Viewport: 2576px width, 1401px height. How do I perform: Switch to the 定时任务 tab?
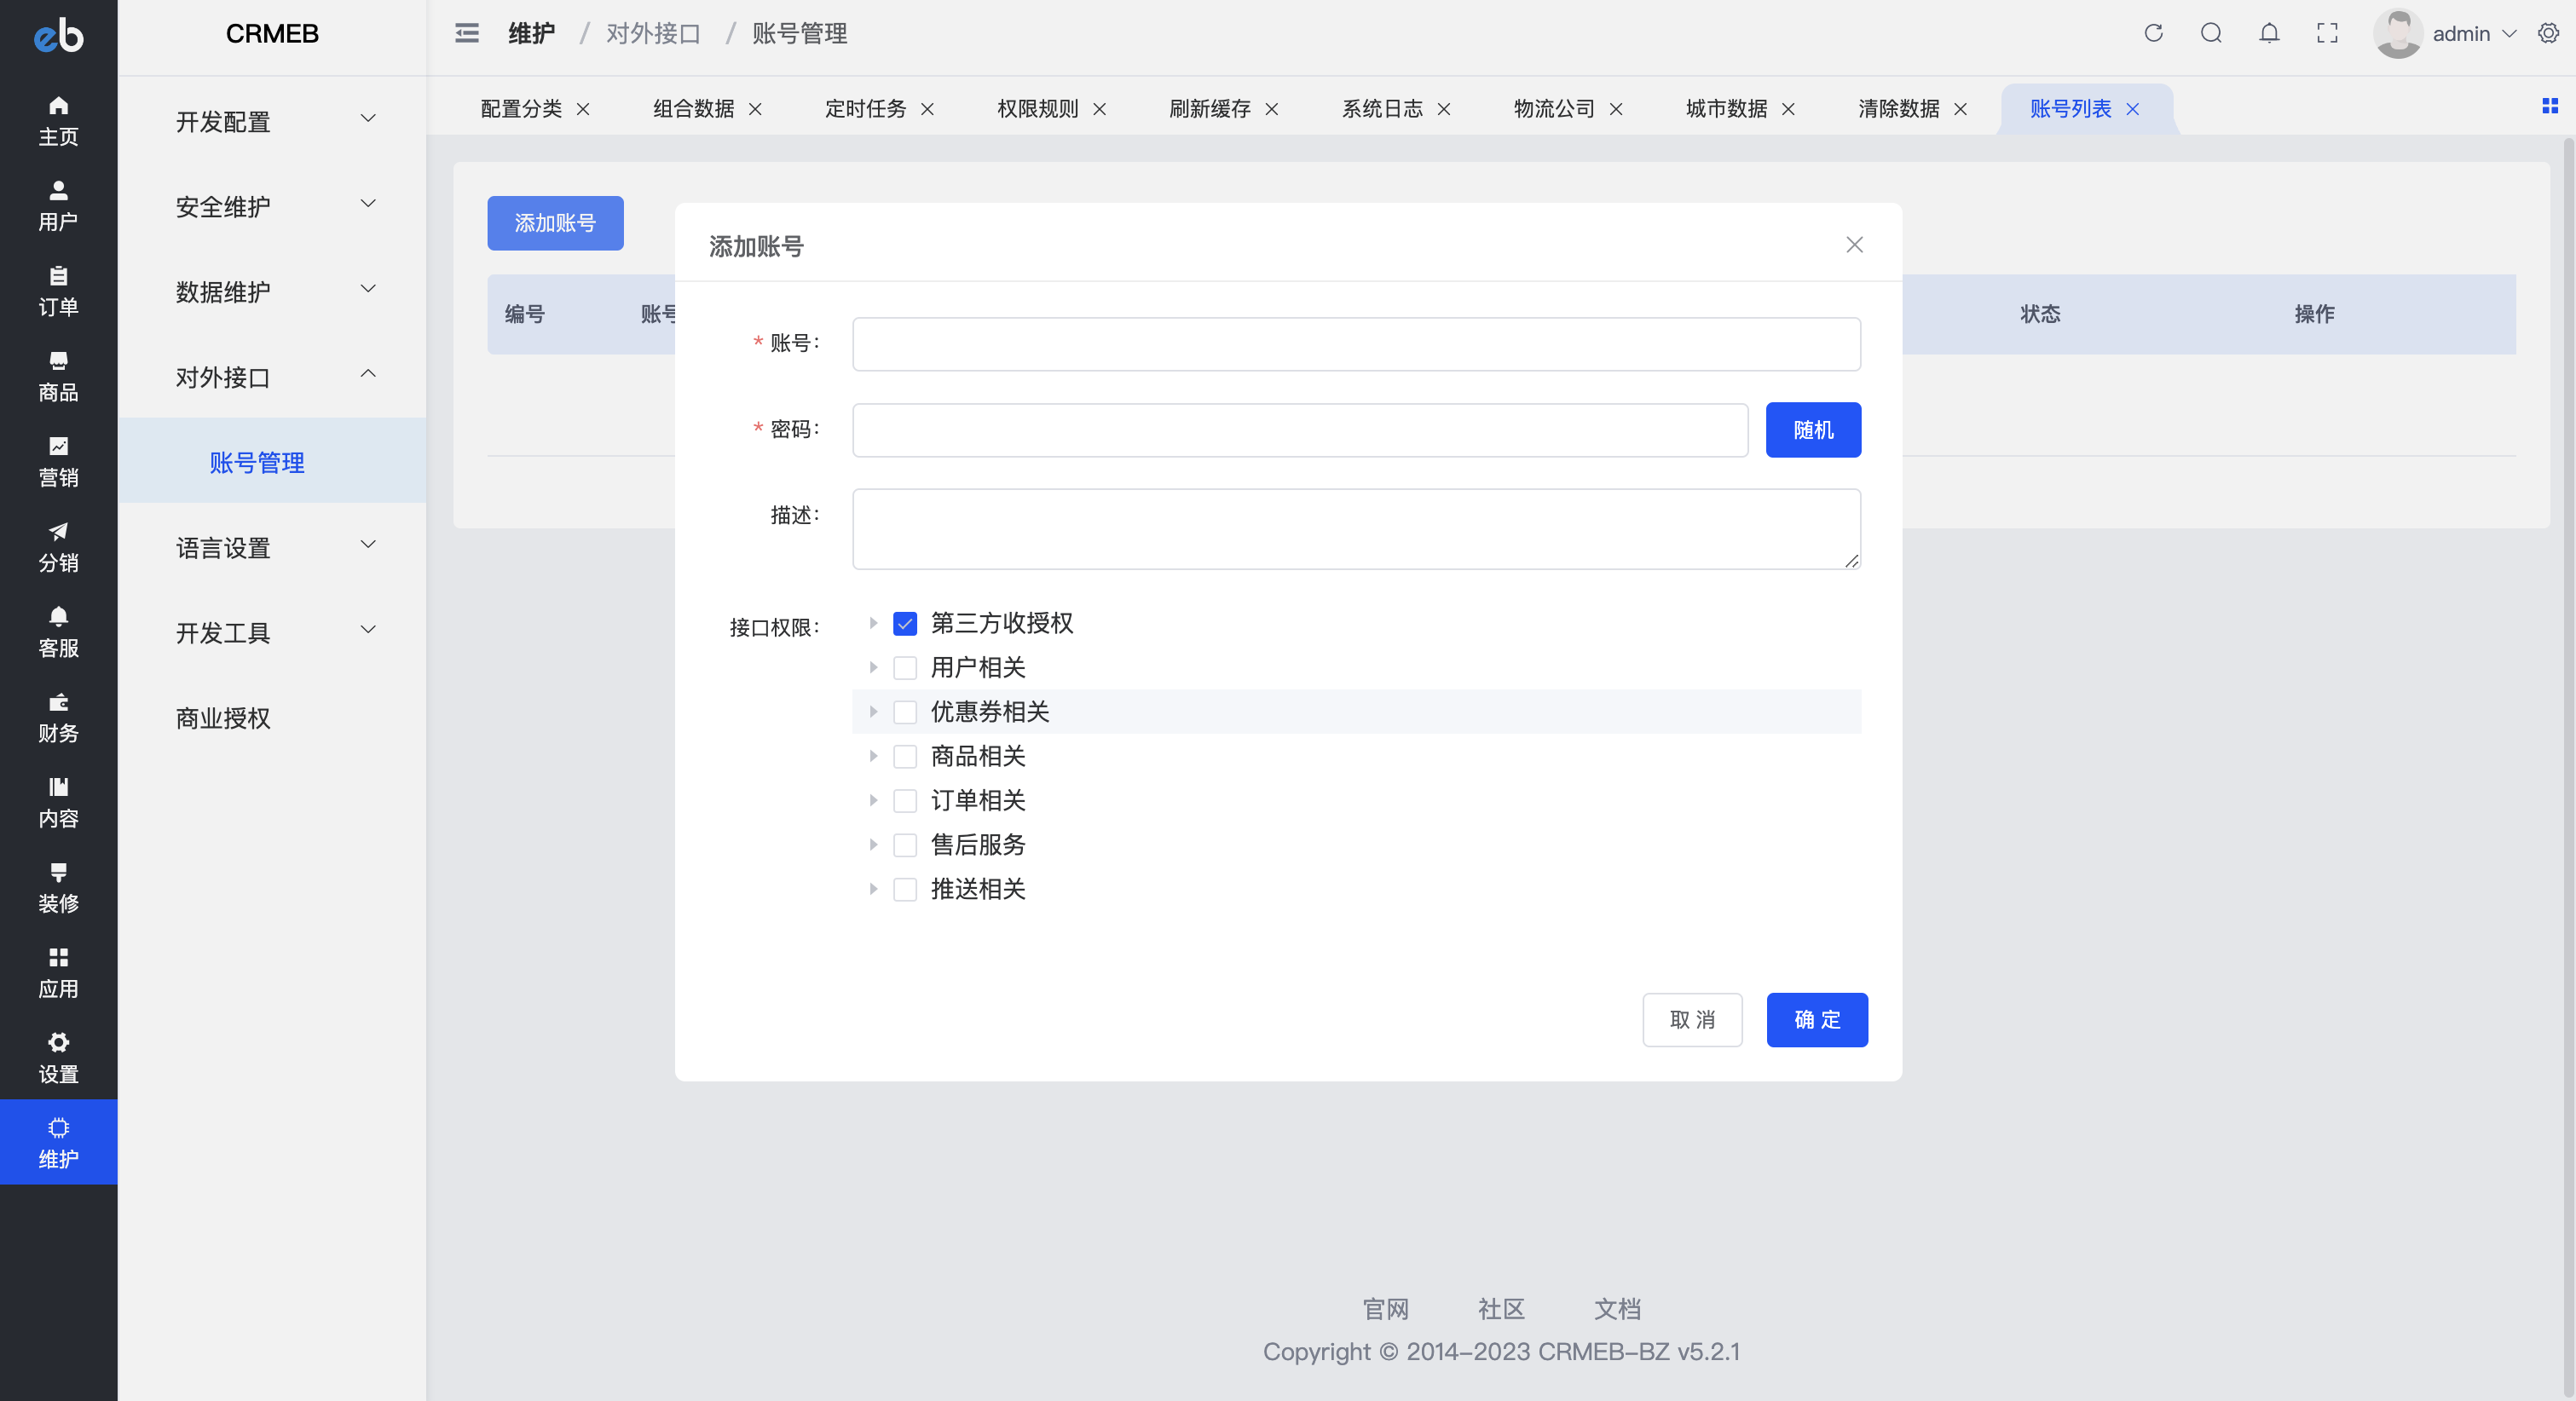coord(865,109)
